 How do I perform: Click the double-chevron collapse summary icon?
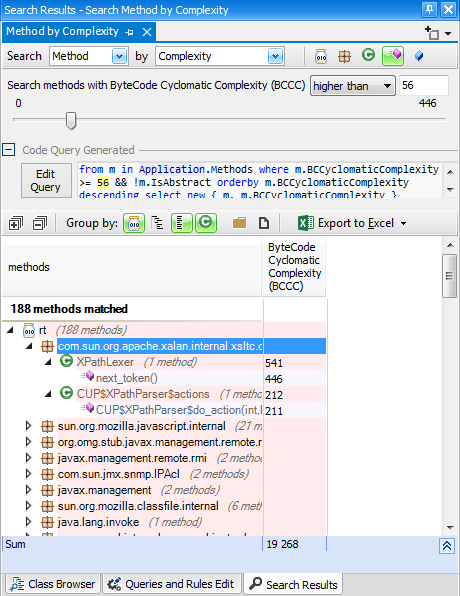click(447, 546)
